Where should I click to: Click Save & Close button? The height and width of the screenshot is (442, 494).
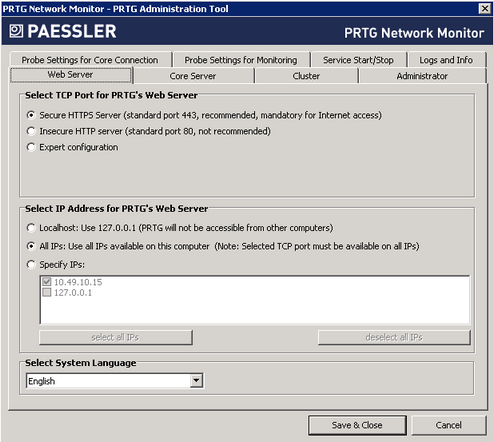pyautogui.click(x=357, y=425)
